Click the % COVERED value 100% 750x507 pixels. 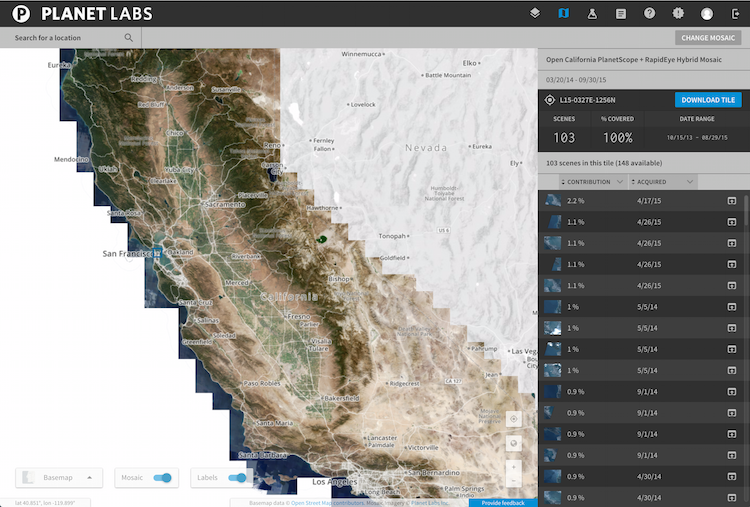coord(618,138)
